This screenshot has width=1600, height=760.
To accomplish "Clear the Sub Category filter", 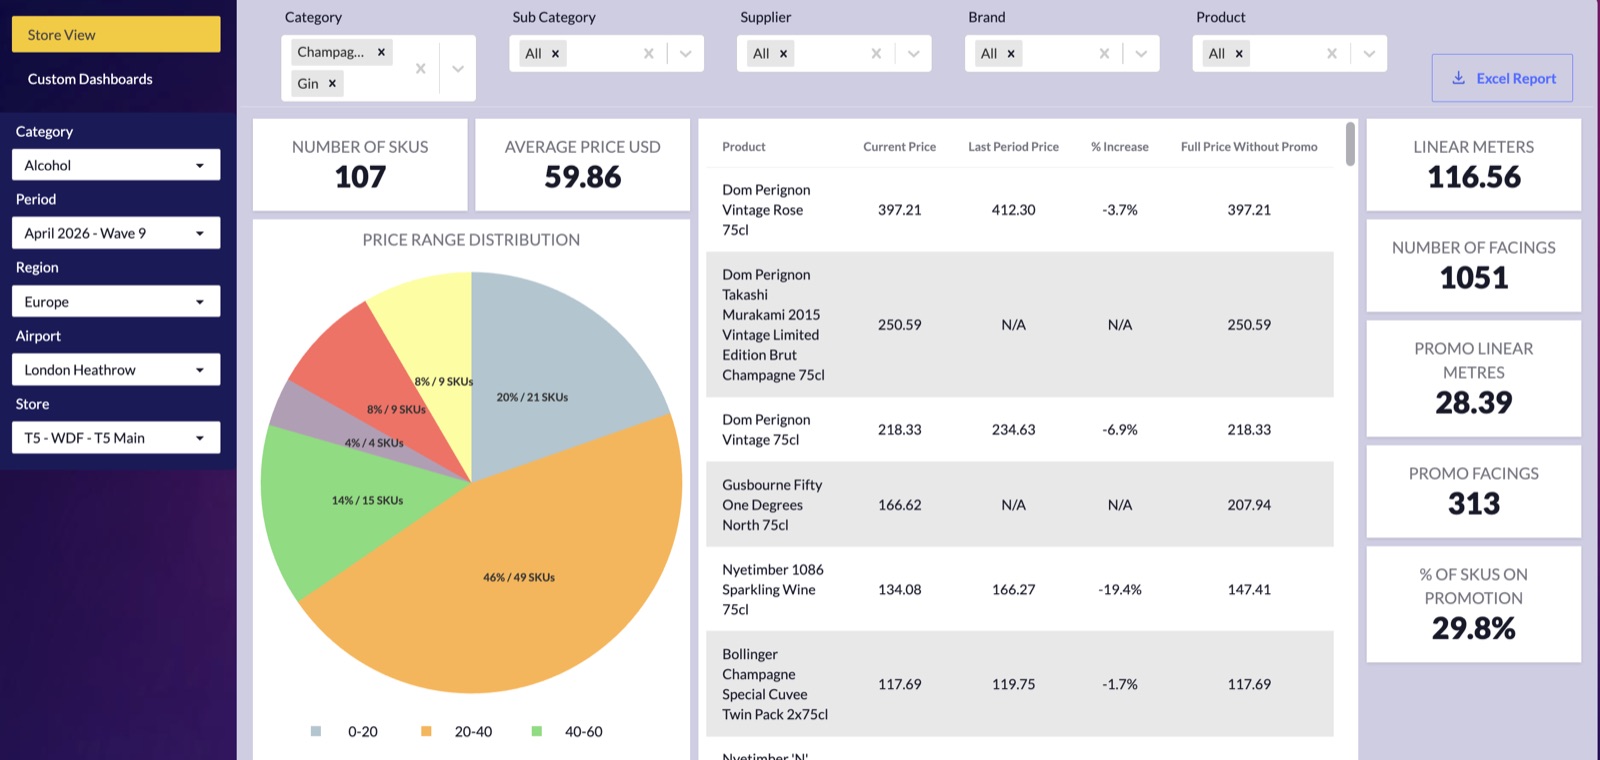I will [x=648, y=54].
